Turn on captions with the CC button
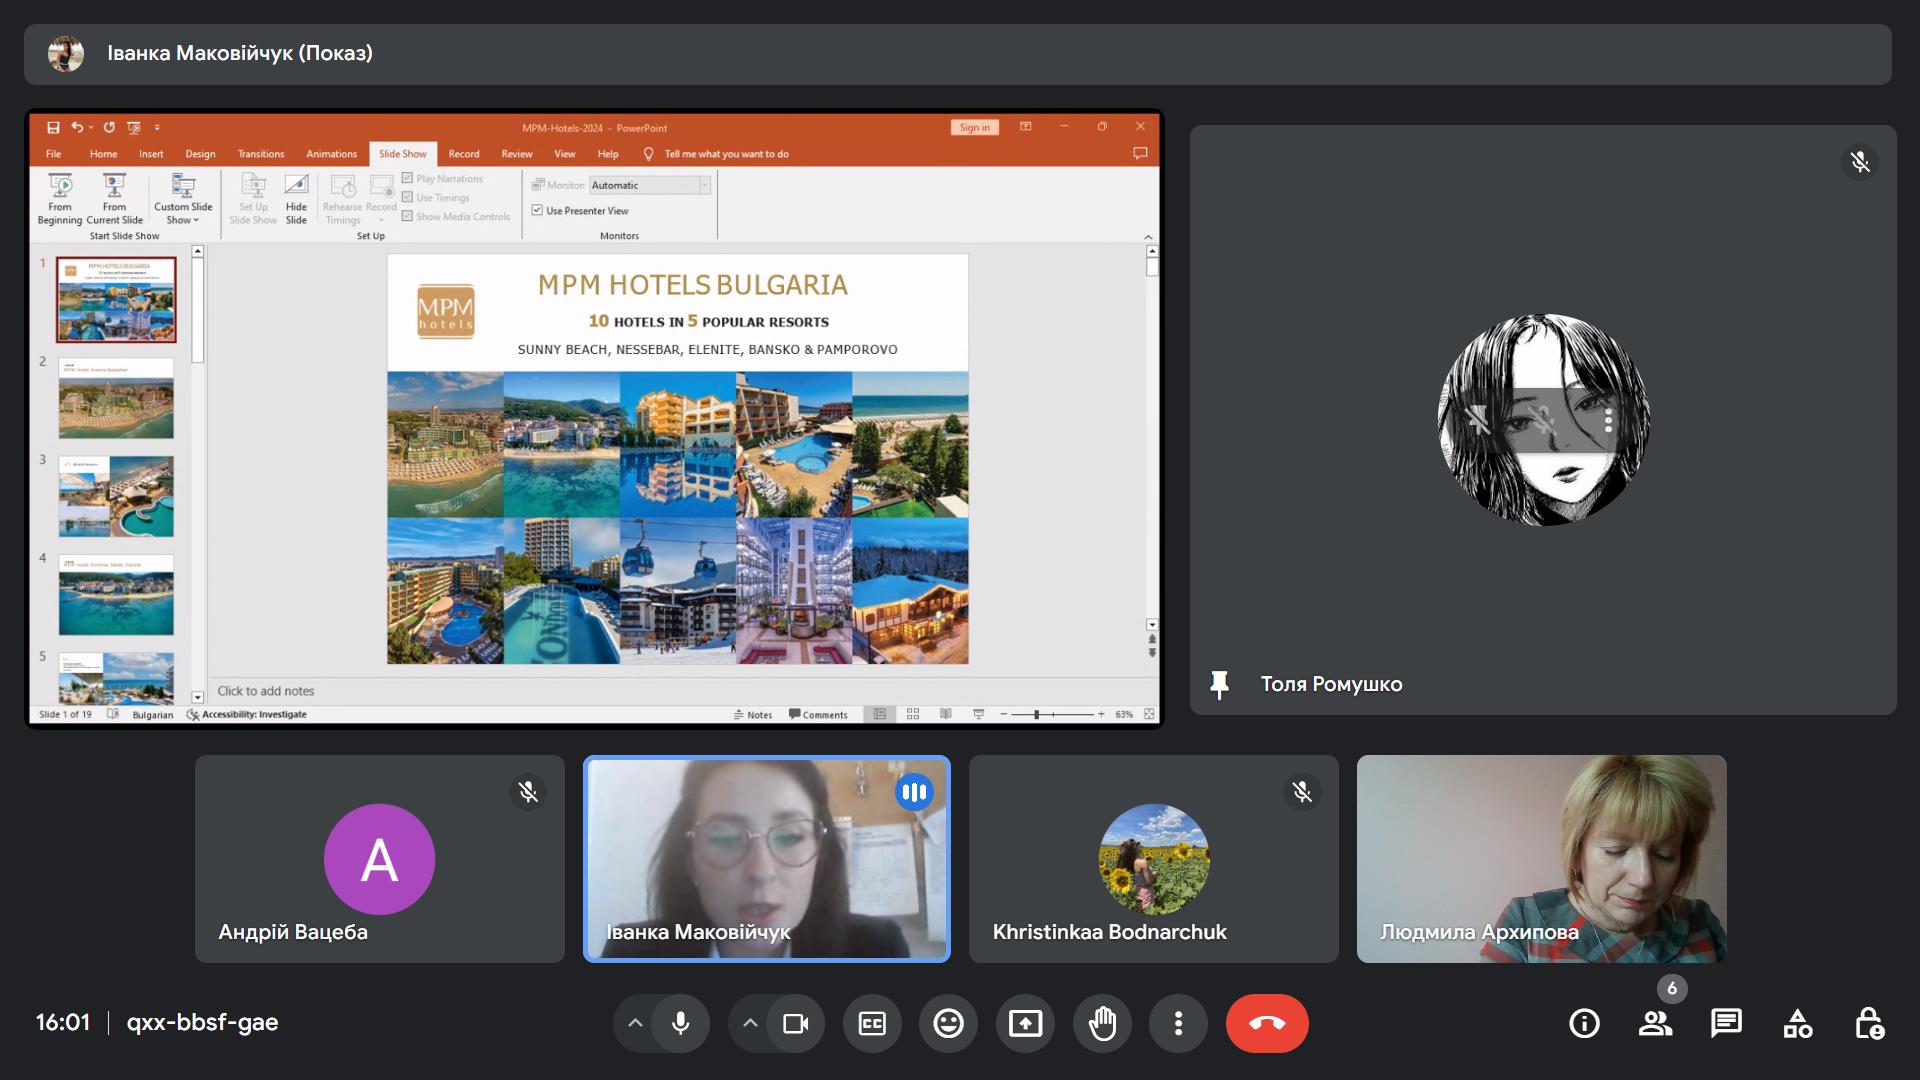Image resolution: width=1920 pixels, height=1080 pixels. [872, 1023]
